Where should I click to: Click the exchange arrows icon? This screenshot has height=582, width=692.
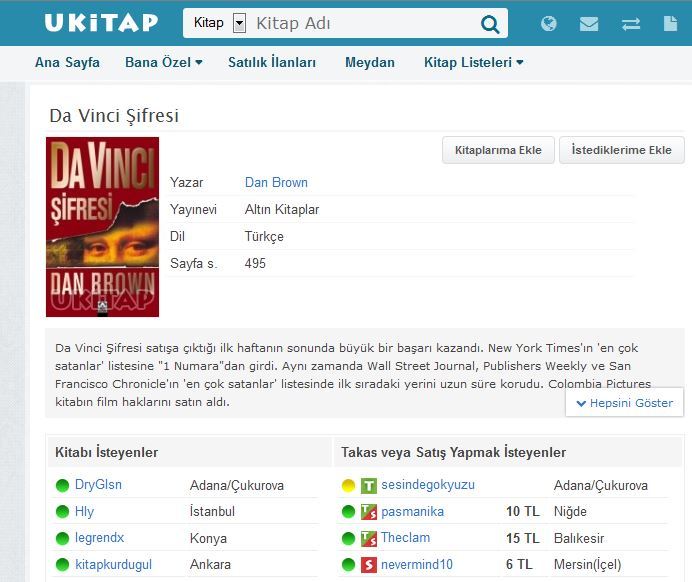[x=630, y=23]
